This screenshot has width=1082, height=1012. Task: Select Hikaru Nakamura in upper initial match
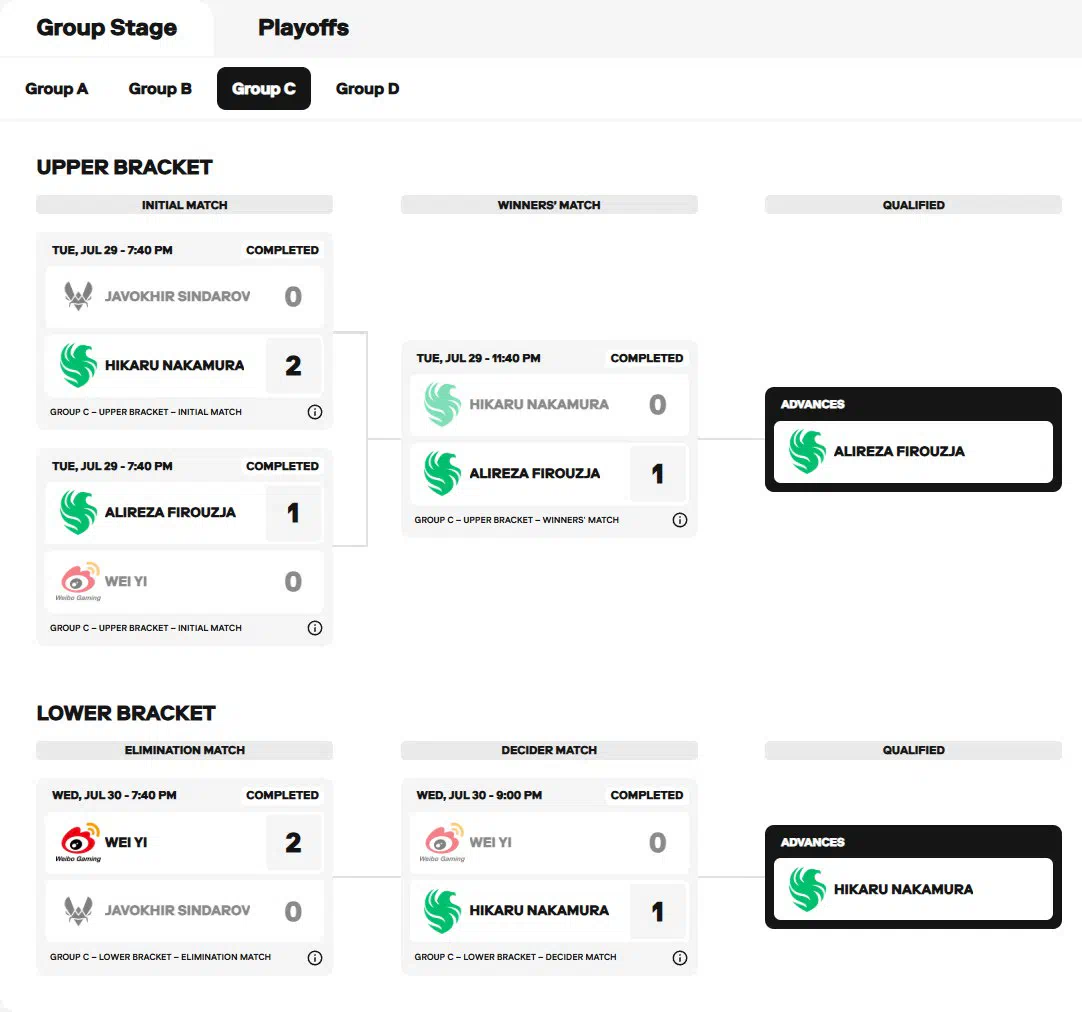(x=175, y=365)
